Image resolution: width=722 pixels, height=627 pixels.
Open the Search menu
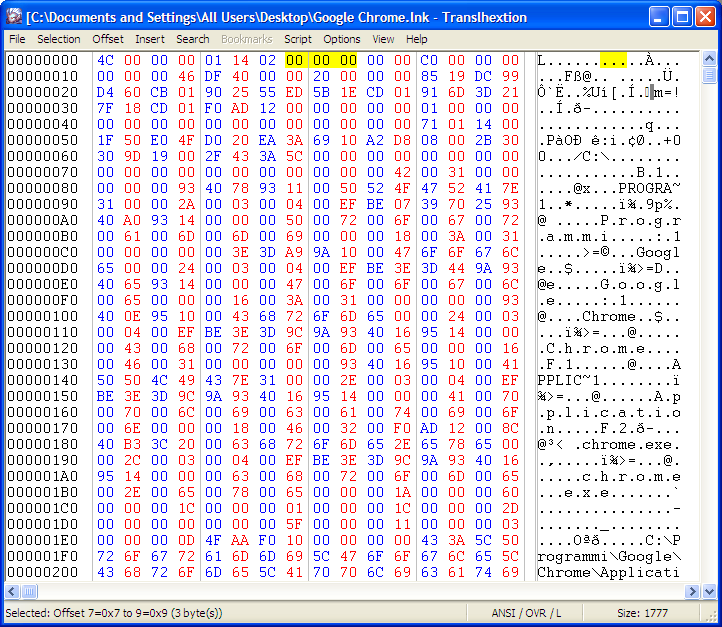[192, 39]
